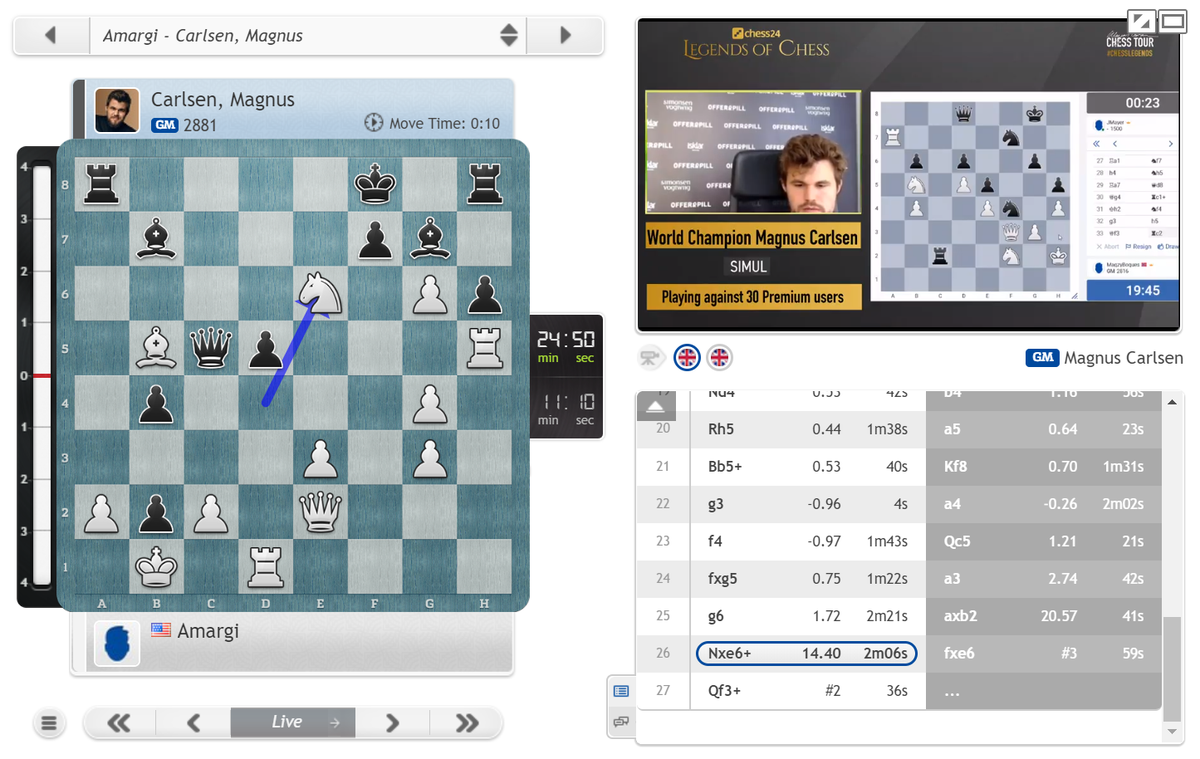Go to next game with right arrow
The height and width of the screenshot is (759, 1200).
tap(565, 35)
